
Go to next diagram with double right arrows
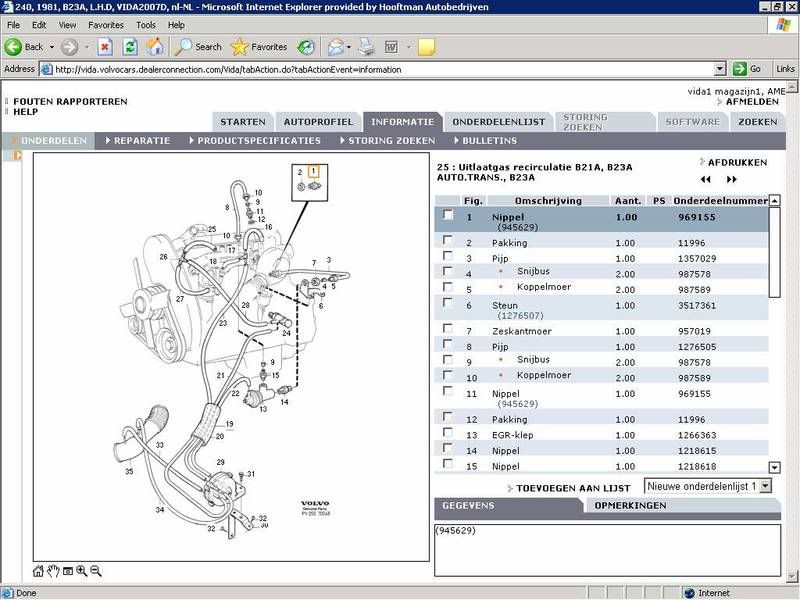732,180
